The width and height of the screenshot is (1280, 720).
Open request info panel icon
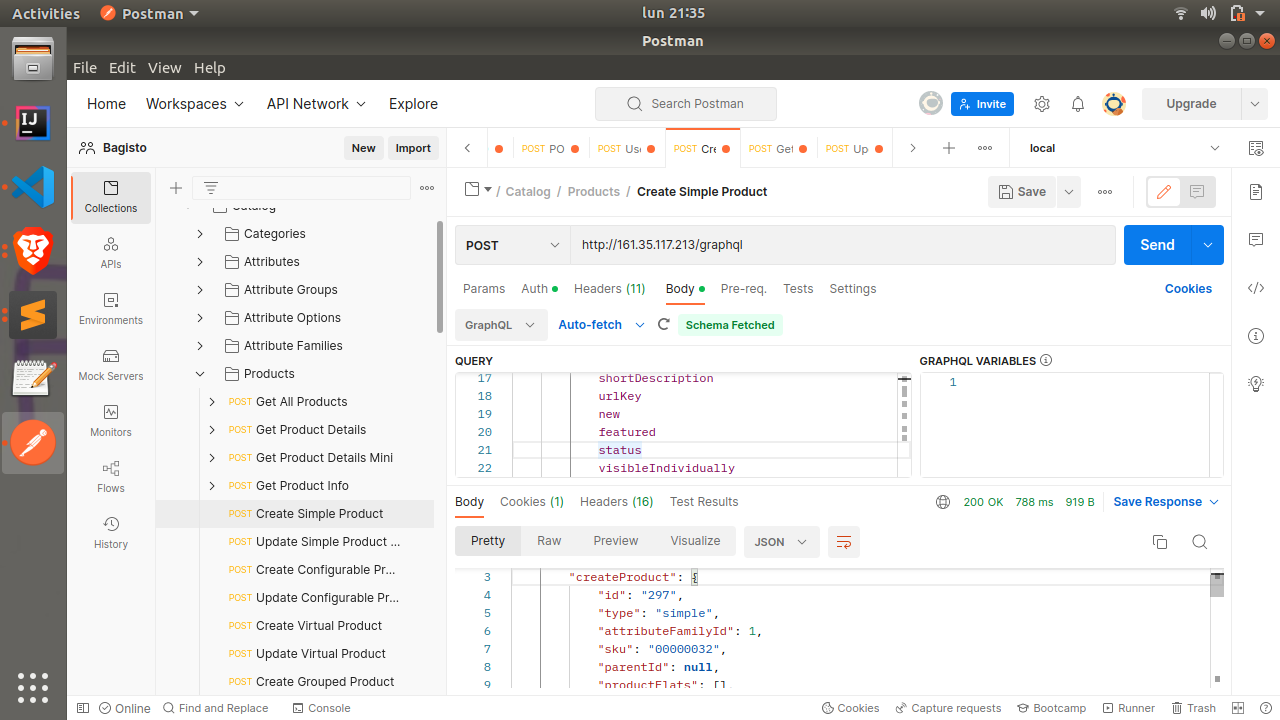click(x=1256, y=335)
